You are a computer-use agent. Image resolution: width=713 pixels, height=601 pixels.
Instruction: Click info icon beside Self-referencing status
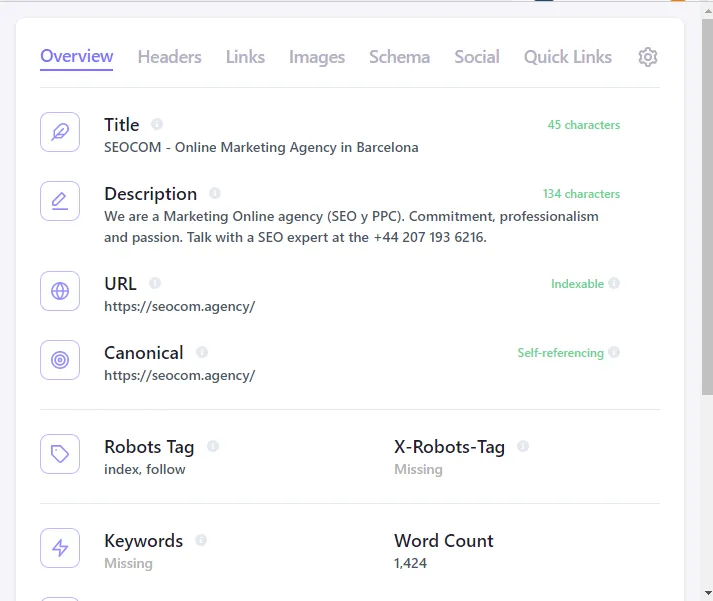pyautogui.click(x=614, y=352)
